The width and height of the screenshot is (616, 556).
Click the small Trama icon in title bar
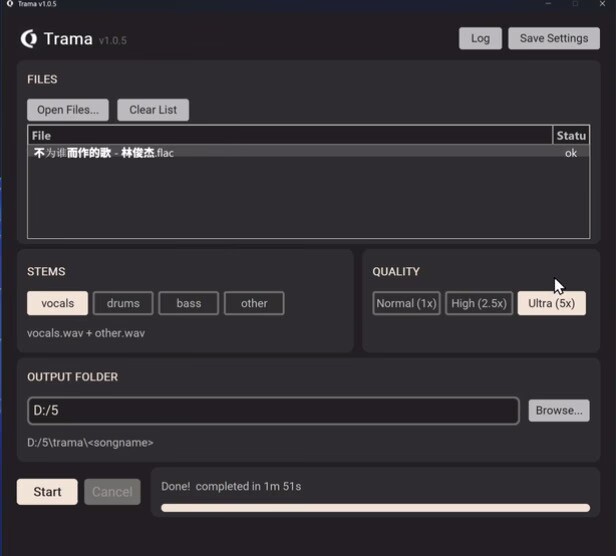(x=10, y=4)
